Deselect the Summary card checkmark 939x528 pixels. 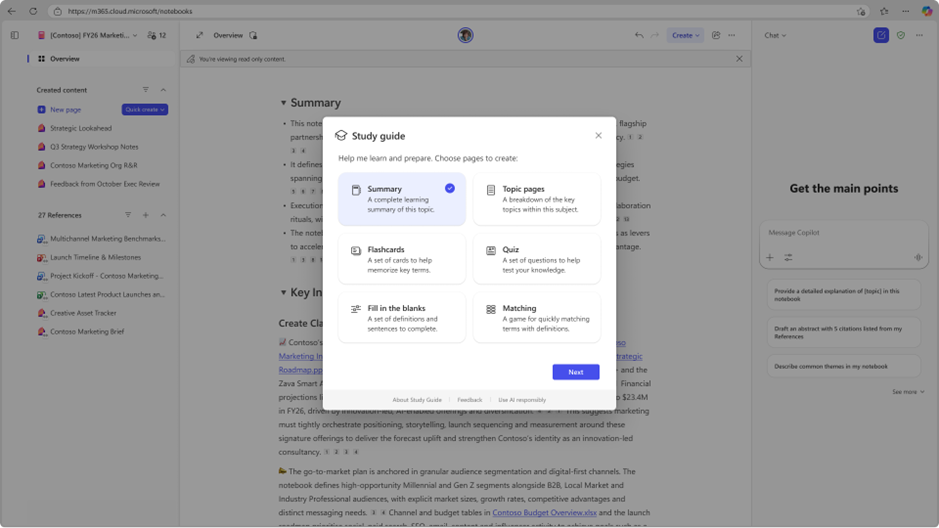coord(450,188)
